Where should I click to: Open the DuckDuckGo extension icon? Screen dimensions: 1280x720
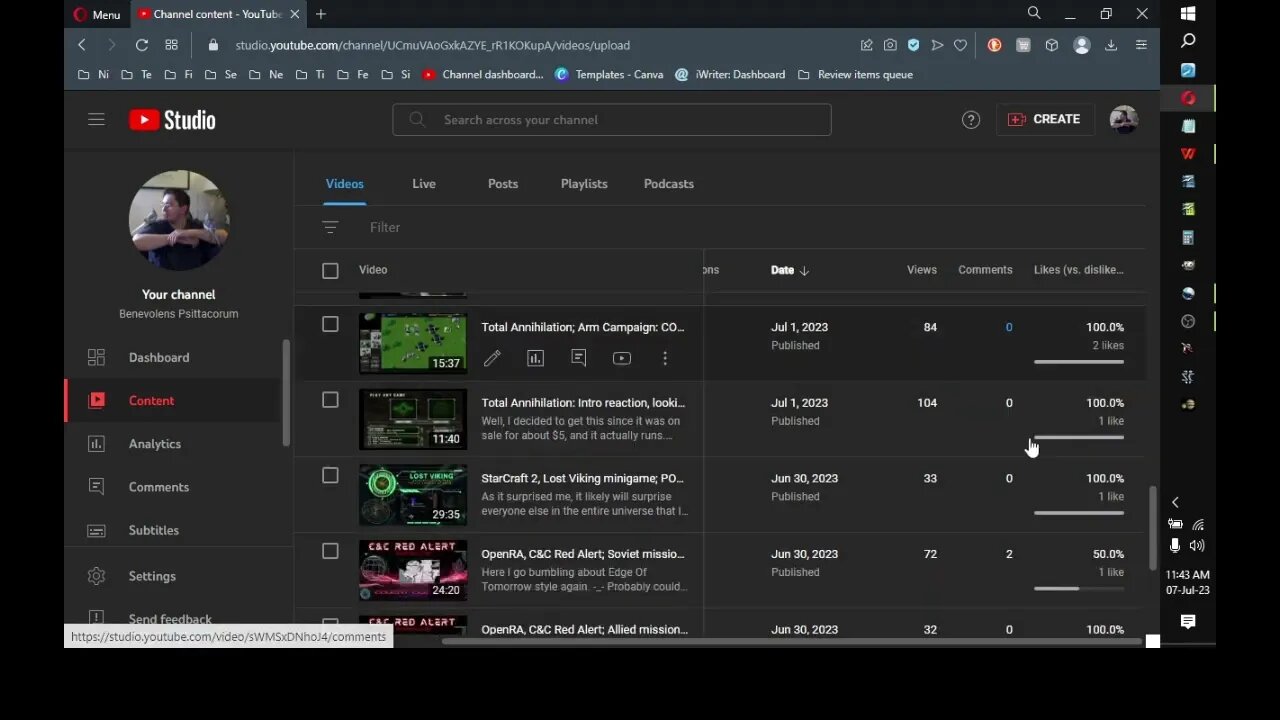click(994, 45)
